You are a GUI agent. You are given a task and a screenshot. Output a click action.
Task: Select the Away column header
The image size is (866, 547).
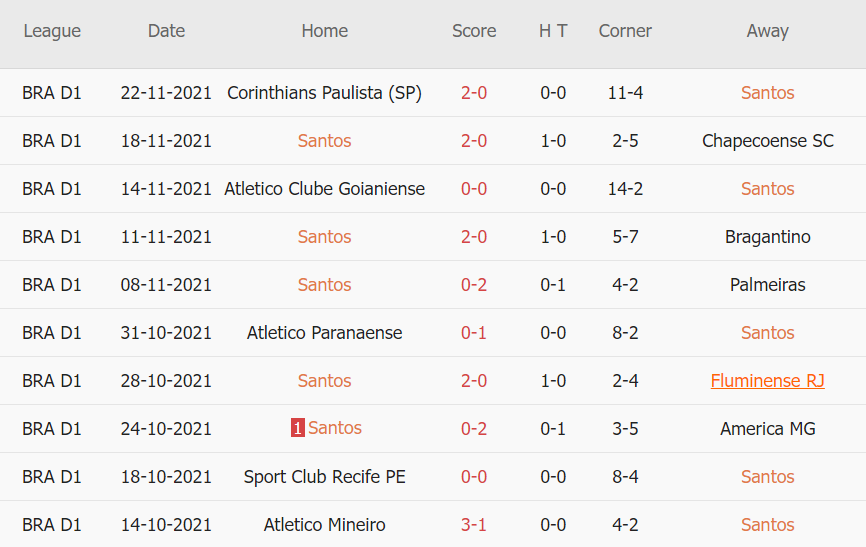pyautogui.click(x=767, y=31)
